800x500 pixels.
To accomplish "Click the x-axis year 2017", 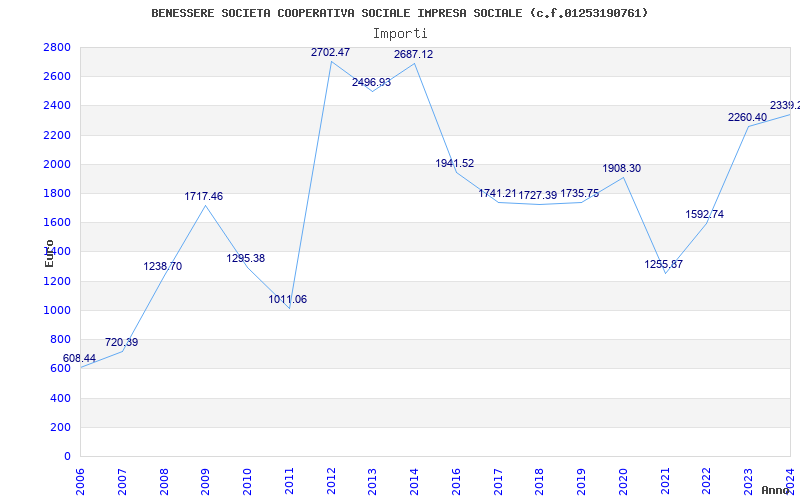I will click(x=498, y=481).
